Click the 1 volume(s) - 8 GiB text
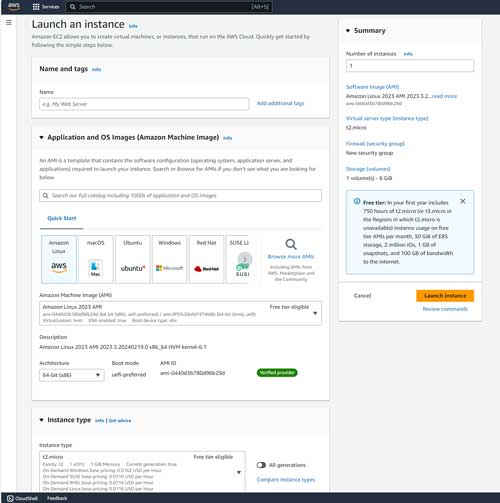Image resolution: width=500 pixels, height=503 pixels. pyautogui.click(x=369, y=178)
